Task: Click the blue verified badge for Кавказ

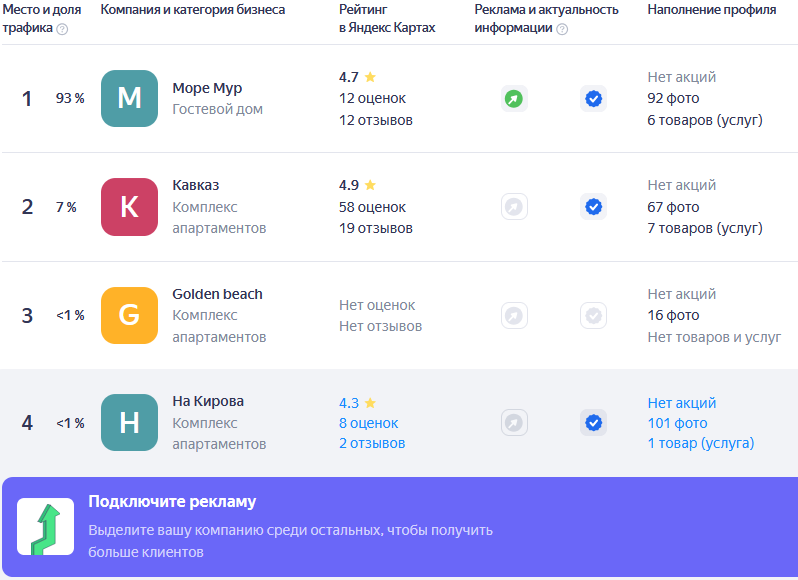Action: 593,207
